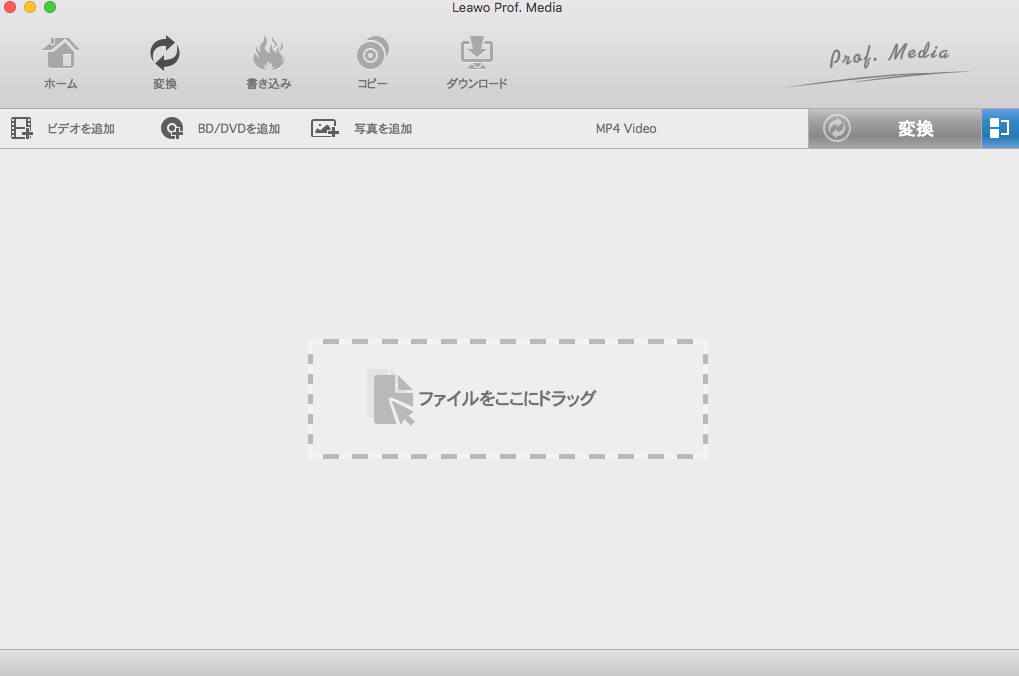
Task: Open the MP4 Video format profile
Action: coord(626,129)
